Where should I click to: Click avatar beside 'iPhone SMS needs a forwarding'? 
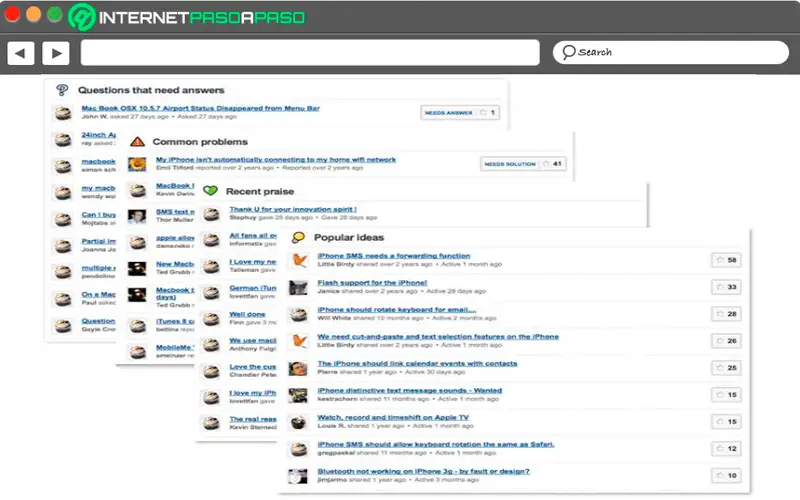[x=298, y=260]
